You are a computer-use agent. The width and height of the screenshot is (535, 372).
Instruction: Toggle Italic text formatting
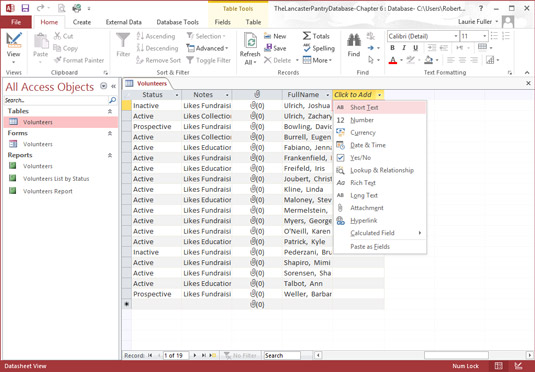pyautogui.click(x=404, y=48)
